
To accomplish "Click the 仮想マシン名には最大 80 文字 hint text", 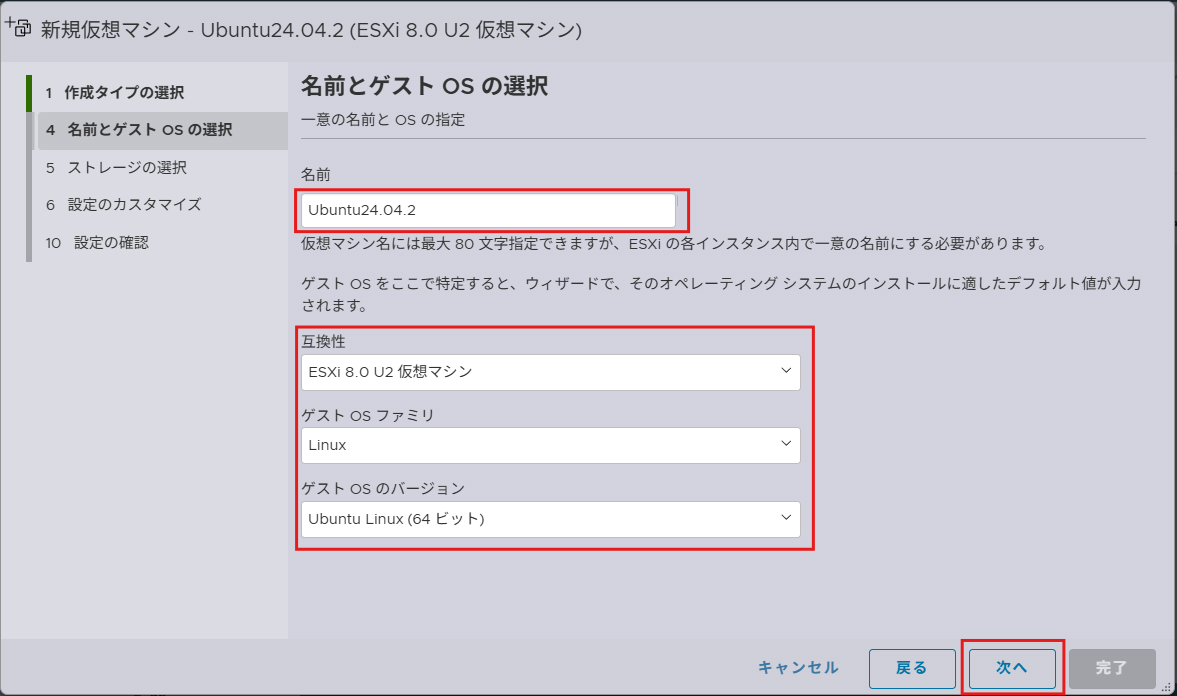I will click(x=673, y=243).
